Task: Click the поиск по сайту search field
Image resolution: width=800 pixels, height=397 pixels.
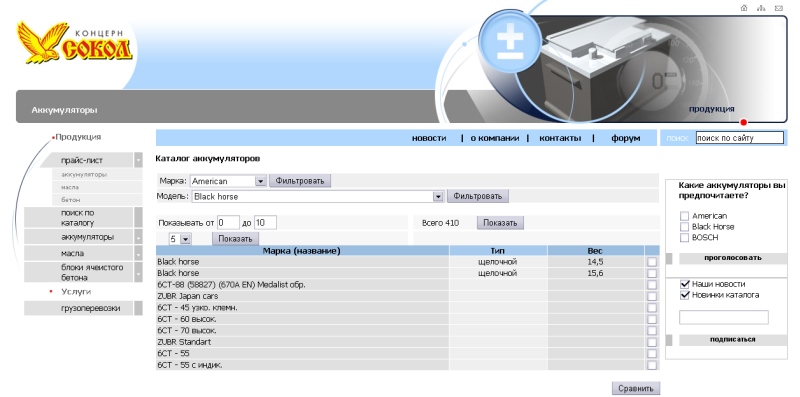Action: click(740, 138)
